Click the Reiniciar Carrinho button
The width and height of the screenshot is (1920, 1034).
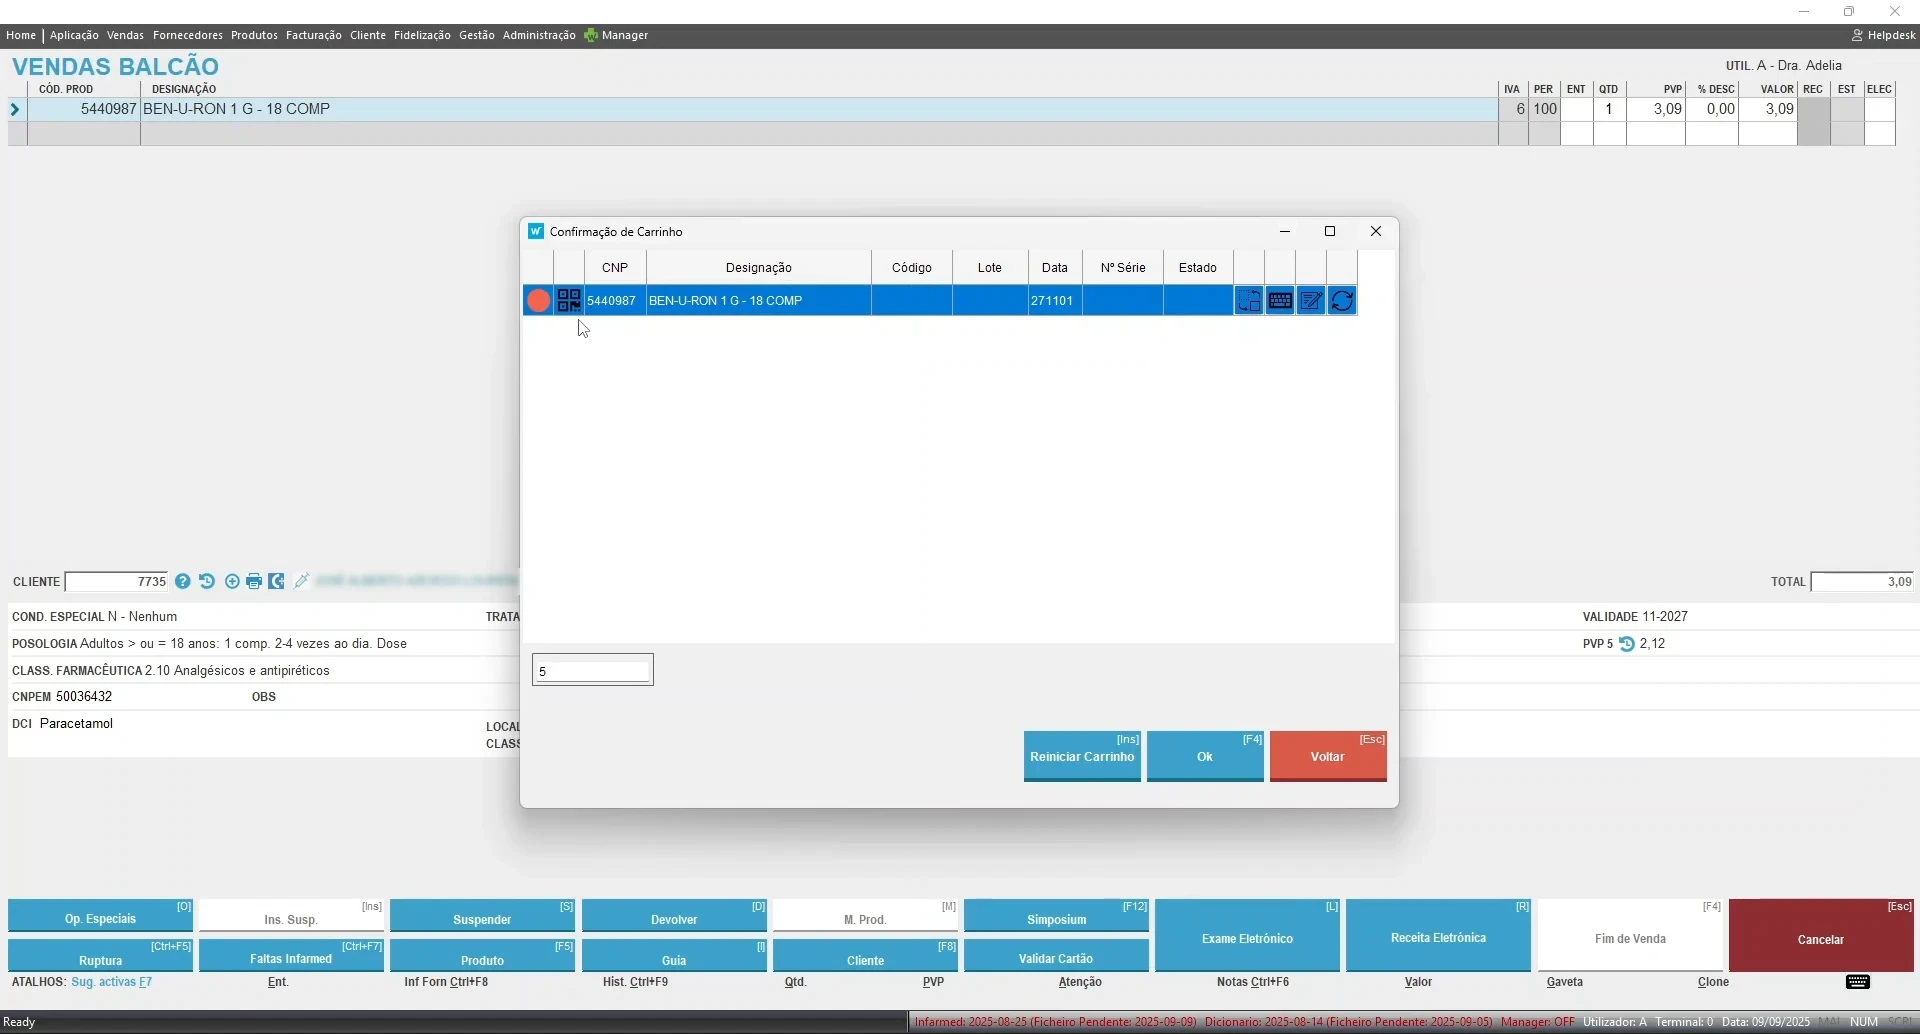(x=1082, y=756)
